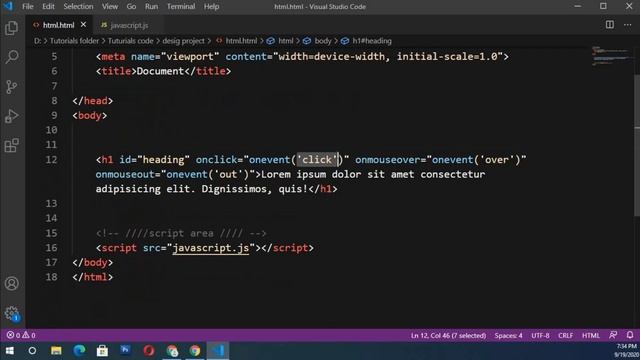The image size is (640, 360).
Task: Open the Help menu
Action: pyautogui.click(x=211, y=7)
